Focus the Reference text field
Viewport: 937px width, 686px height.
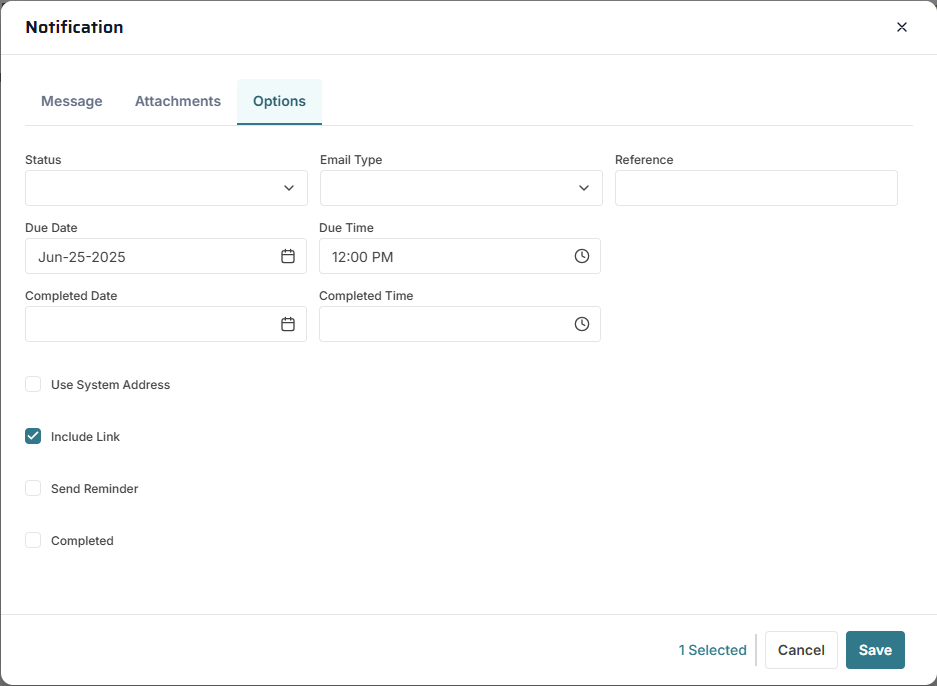pyautogui.click(x=756, y=188)
